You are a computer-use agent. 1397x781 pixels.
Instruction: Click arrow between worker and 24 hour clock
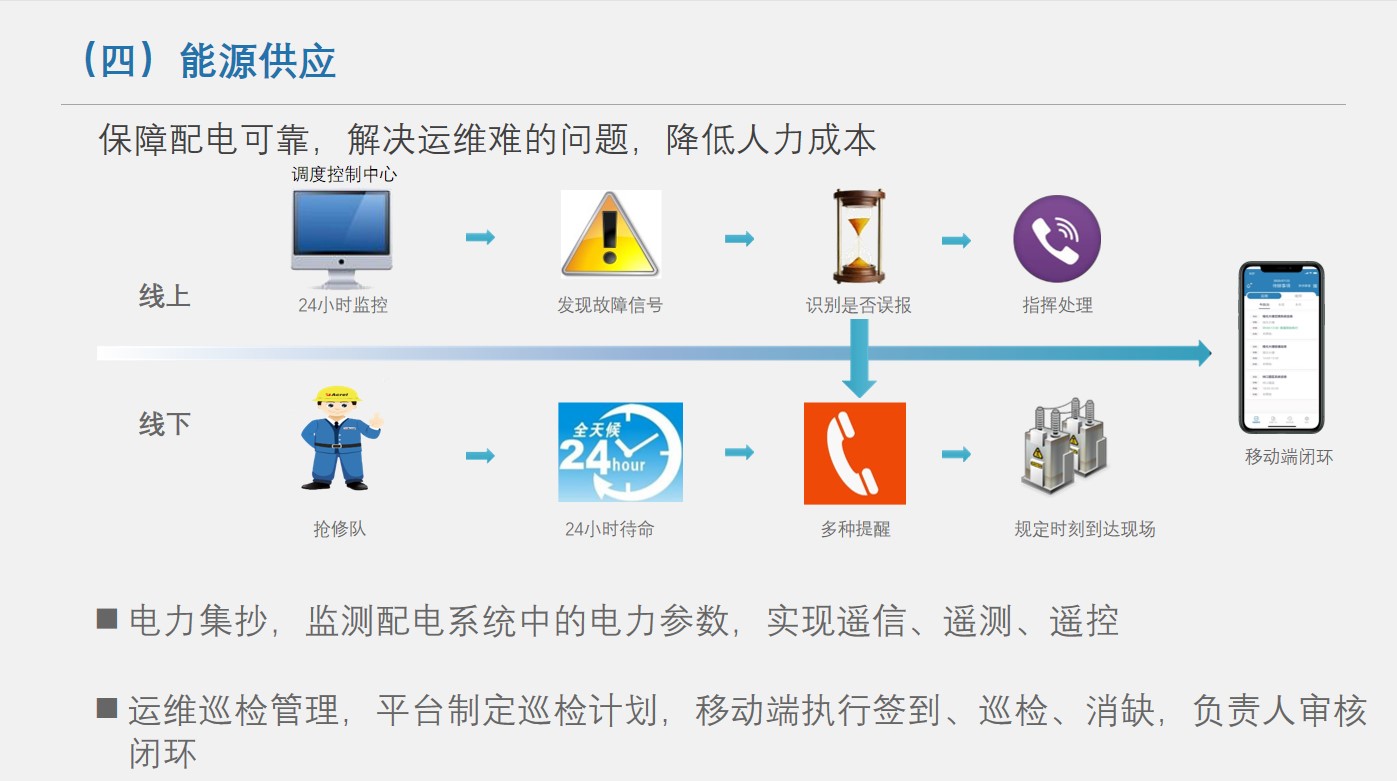point(480,456)
